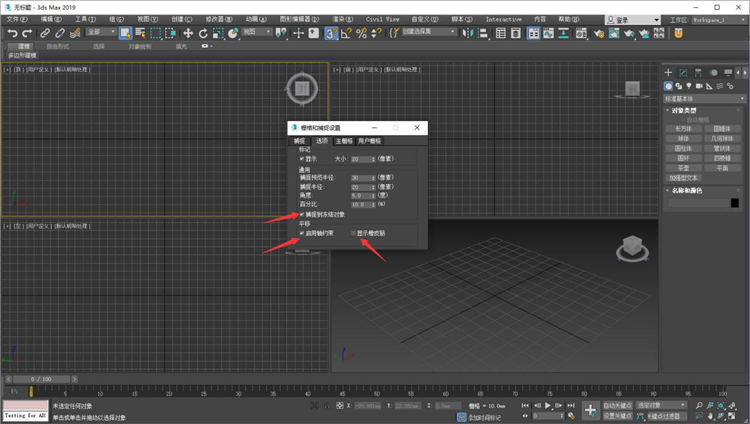Activate the Select and Move tool
This screenshot has height=424, width=750.
pos(188,33)
